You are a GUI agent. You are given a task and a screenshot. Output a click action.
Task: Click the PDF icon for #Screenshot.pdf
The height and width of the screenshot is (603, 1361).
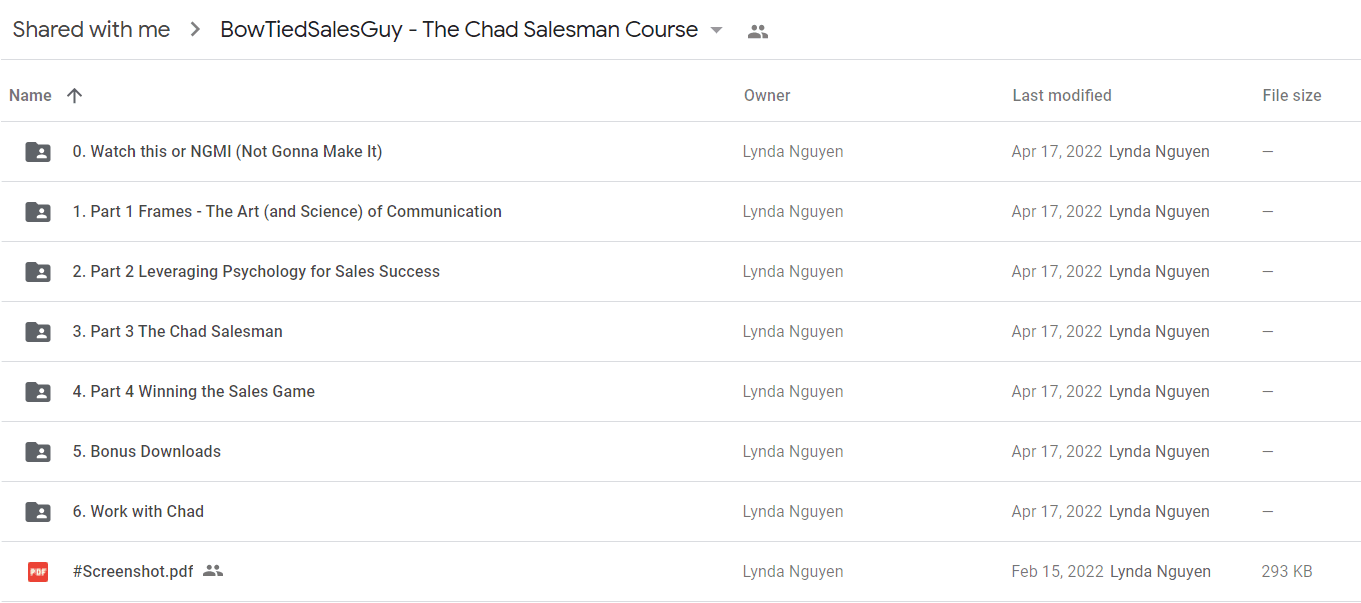[38, 572]
